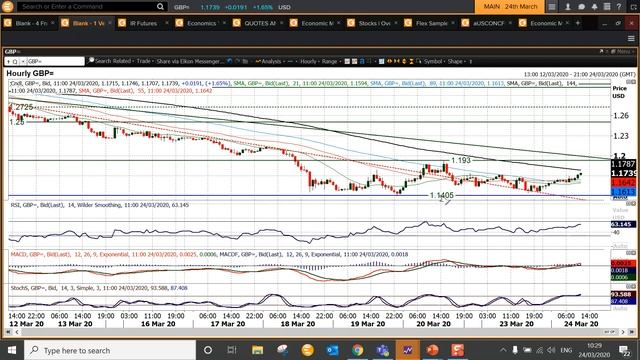Open the messenger chat bubble icon
Image resolution: width=640 pixels, height=360 pixels.
pos(581,7)
